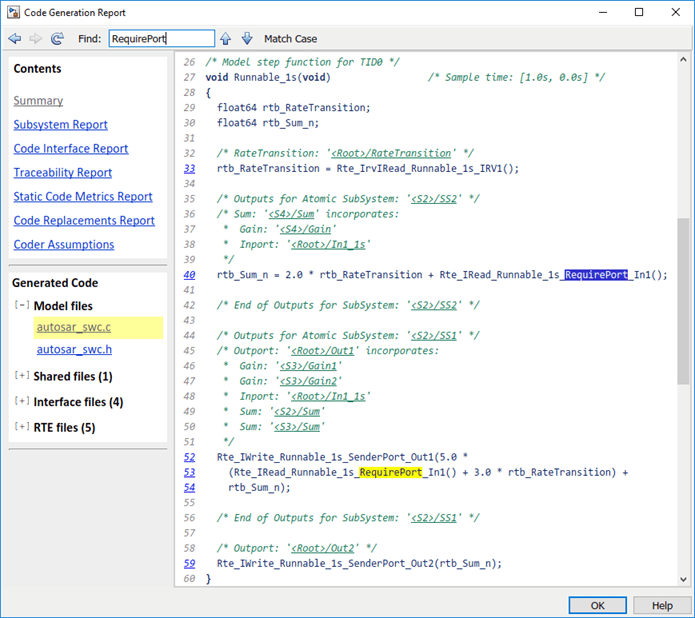695x618 pixels.
Task: Click the refresh report icon
Action: point(57,39)
